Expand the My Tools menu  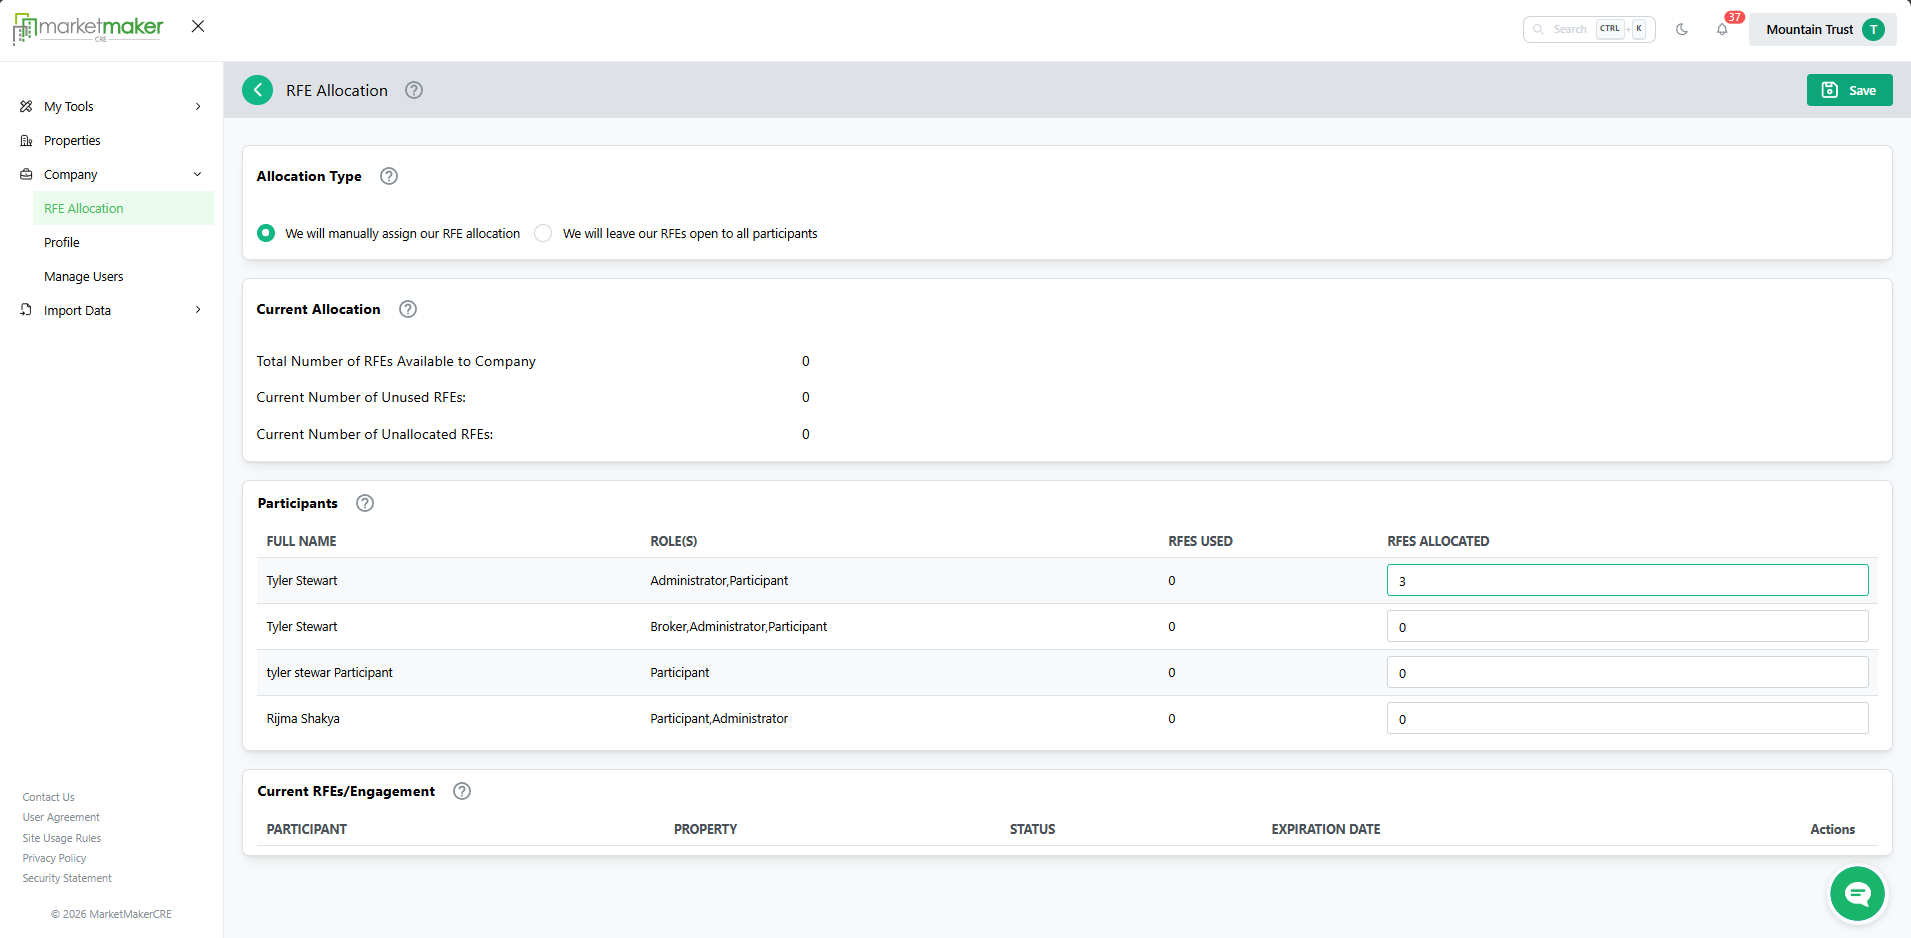point(110,106)
